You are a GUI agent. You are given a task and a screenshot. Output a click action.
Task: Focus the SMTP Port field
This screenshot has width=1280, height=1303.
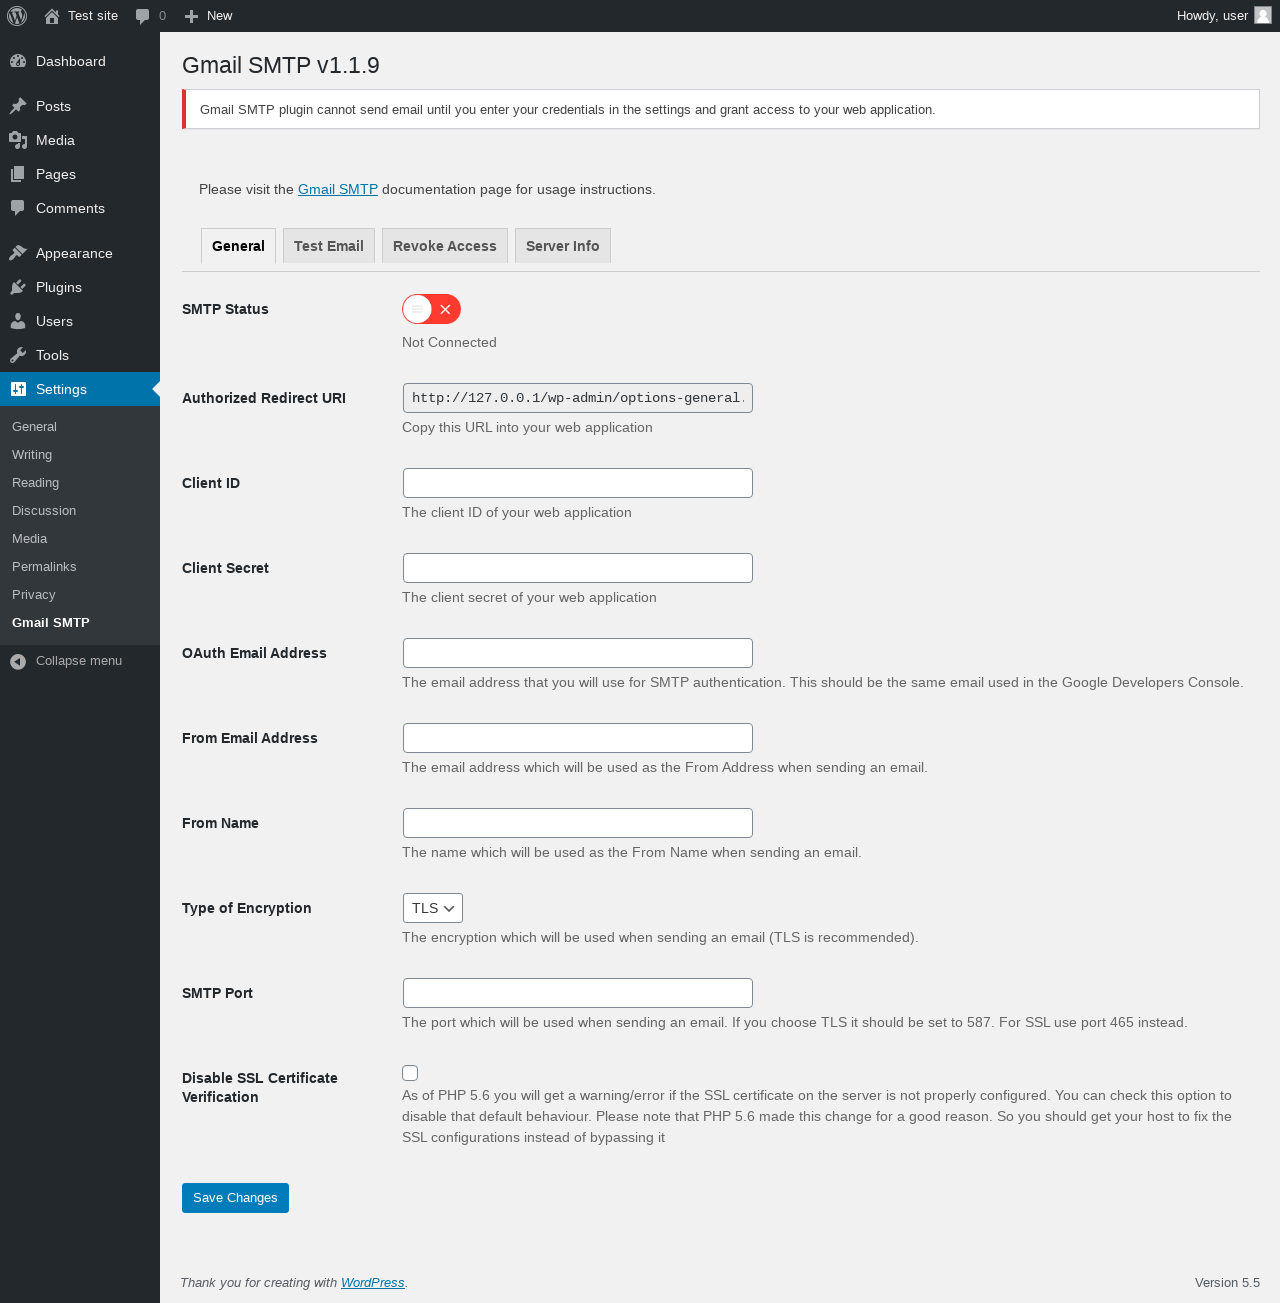coord(578,993)
